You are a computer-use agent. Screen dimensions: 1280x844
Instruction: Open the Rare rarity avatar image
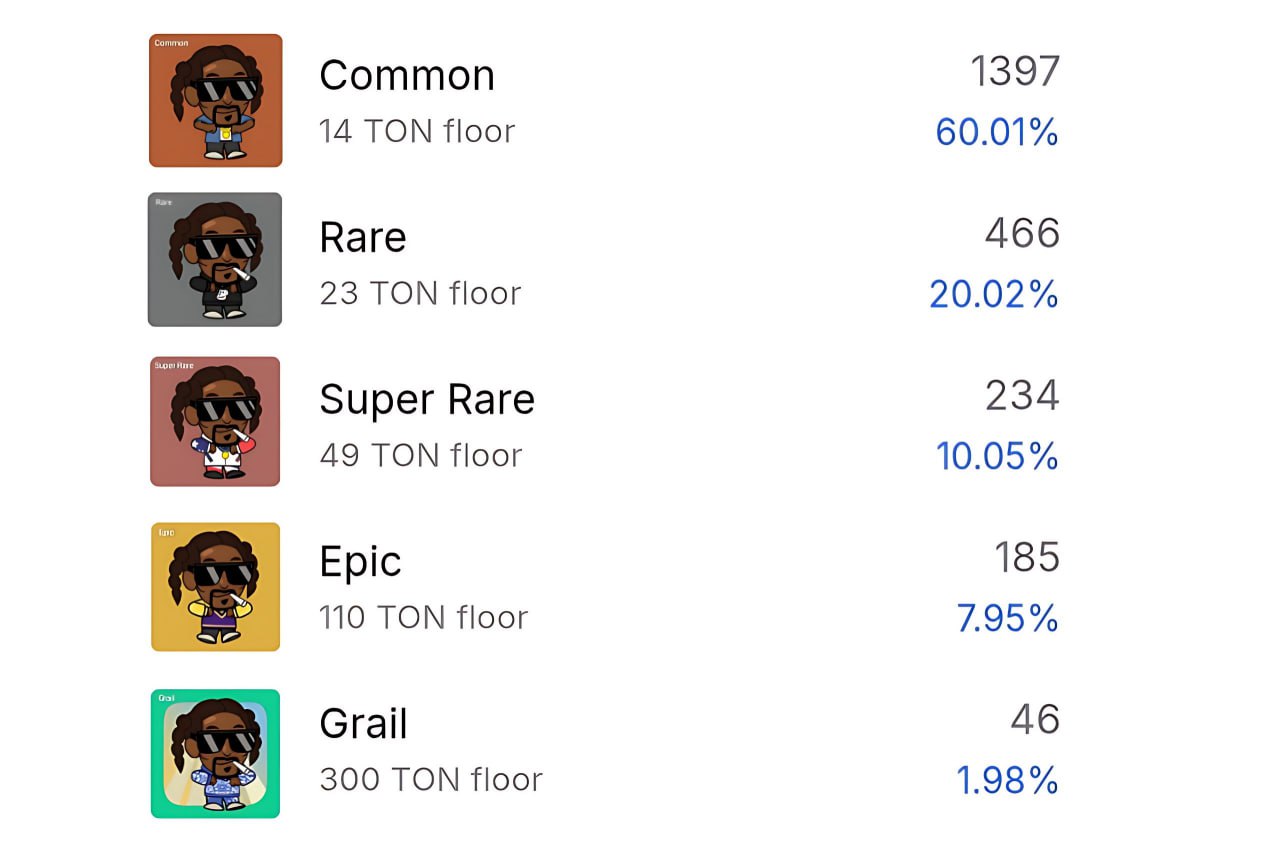tap(215, 260)
